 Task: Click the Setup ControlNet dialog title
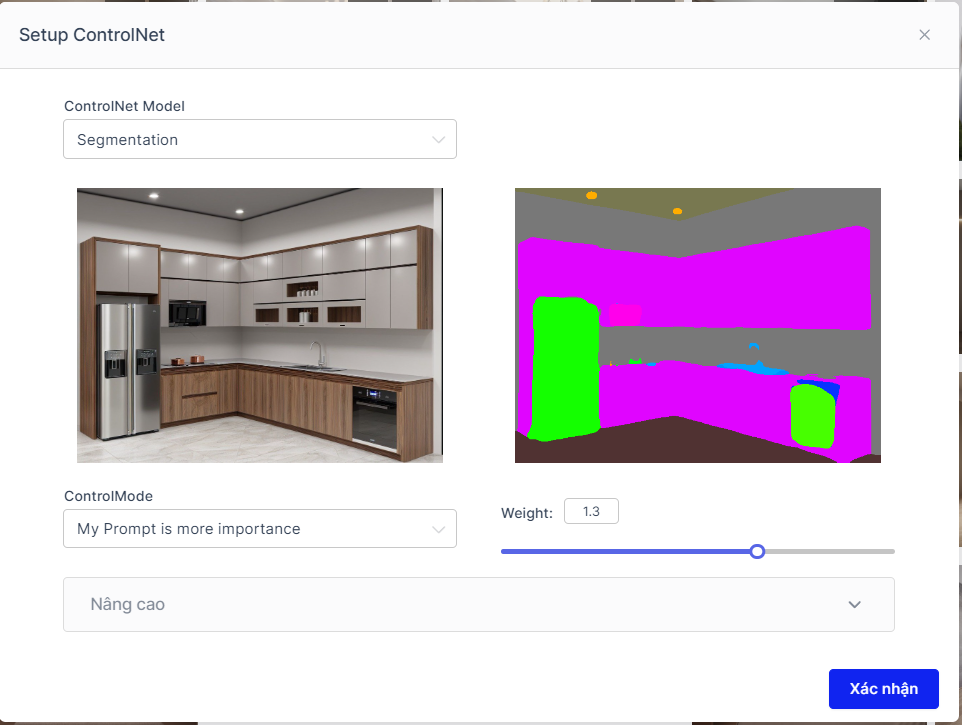(92, 35)
